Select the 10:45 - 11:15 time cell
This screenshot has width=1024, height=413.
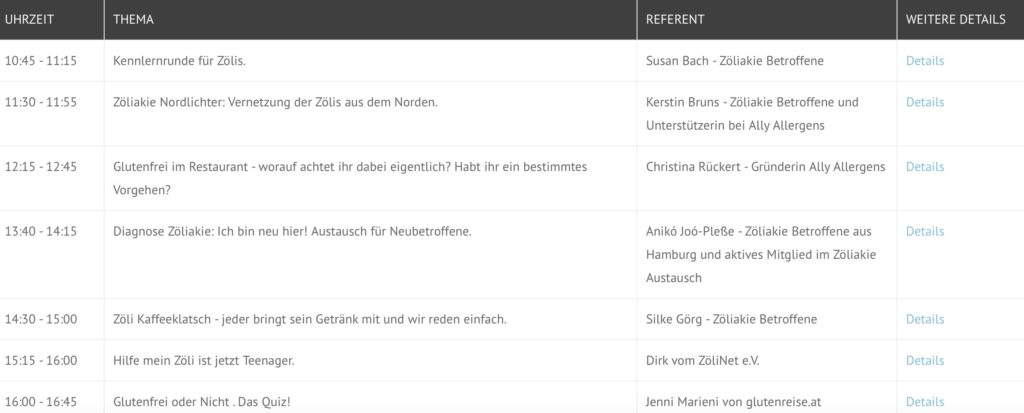pos(52,61)
